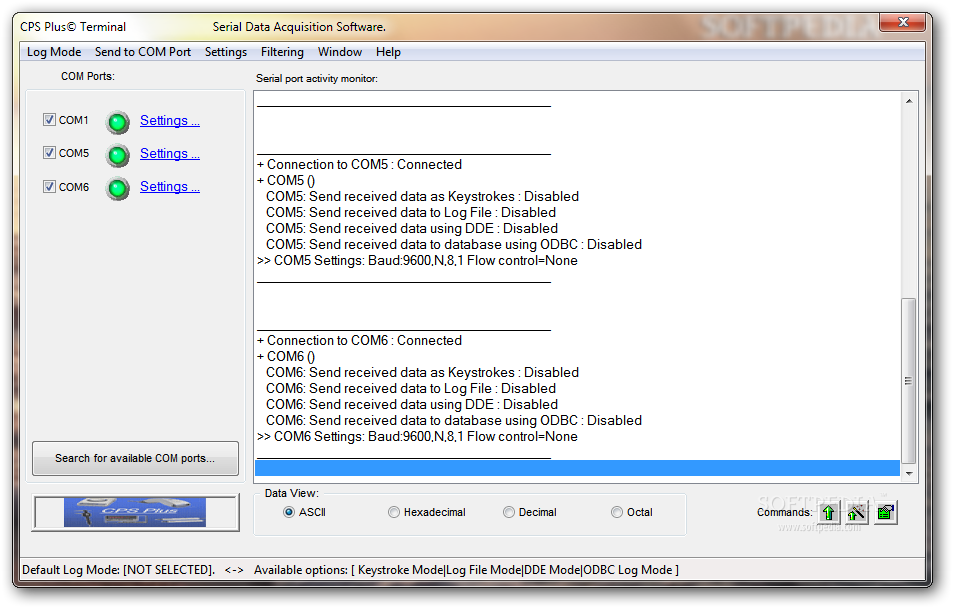Click the green up-arrow command icon
This screenshot has height=608, width=953.
(x=828, y=513)
